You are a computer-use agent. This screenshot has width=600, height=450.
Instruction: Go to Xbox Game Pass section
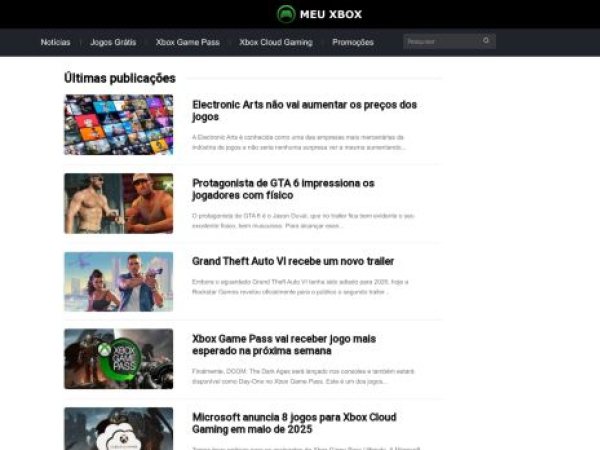coord(188,42)
